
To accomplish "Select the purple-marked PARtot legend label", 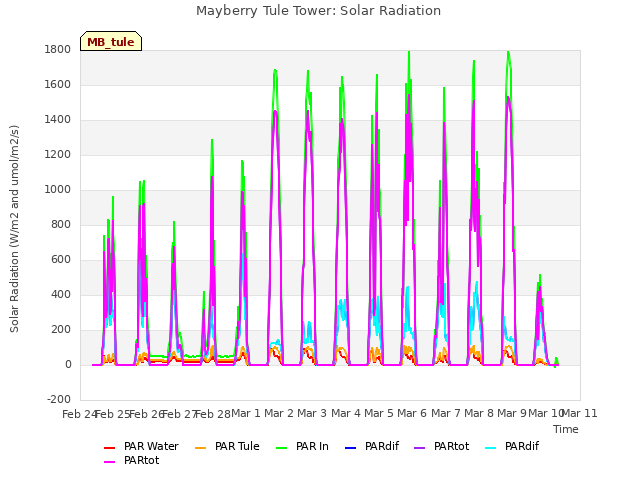I will tap(451, 447).
